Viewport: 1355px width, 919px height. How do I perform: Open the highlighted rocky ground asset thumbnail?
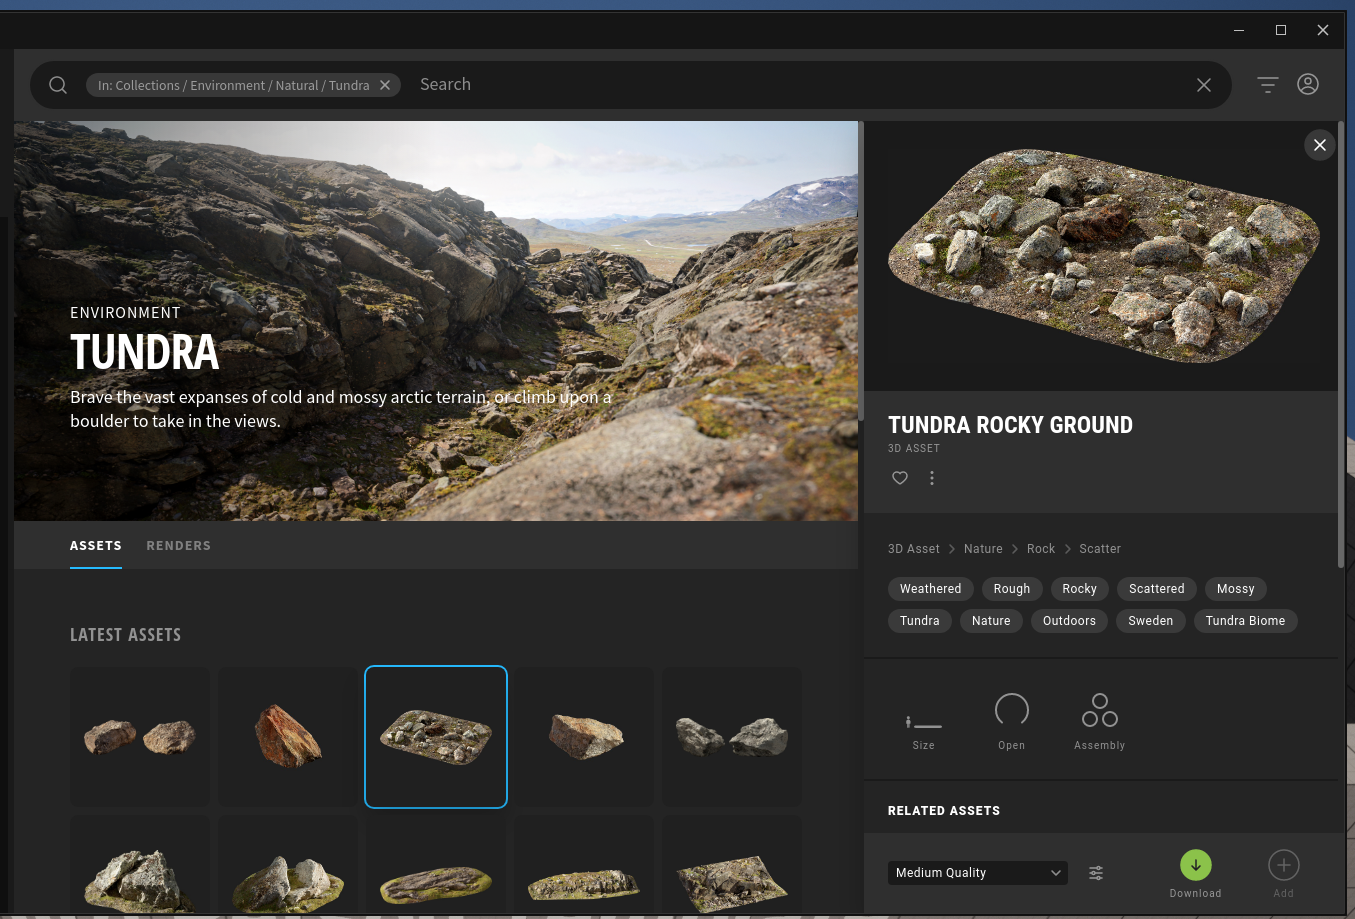[x=436, y=737]
